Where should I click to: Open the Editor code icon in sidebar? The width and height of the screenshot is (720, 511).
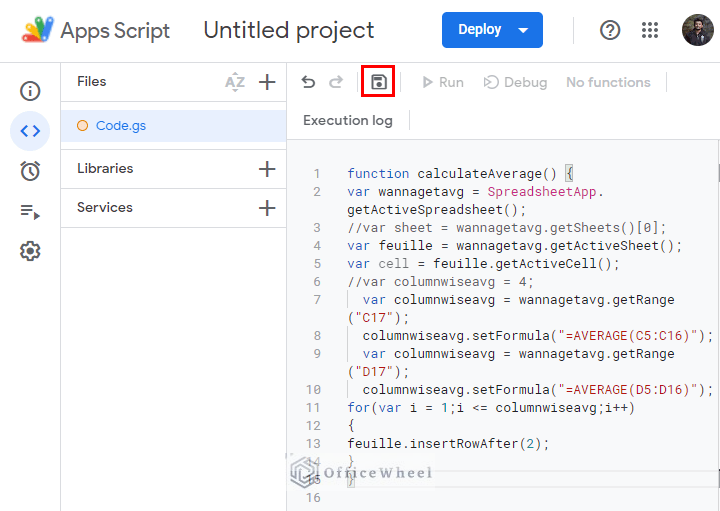point(30,131)
